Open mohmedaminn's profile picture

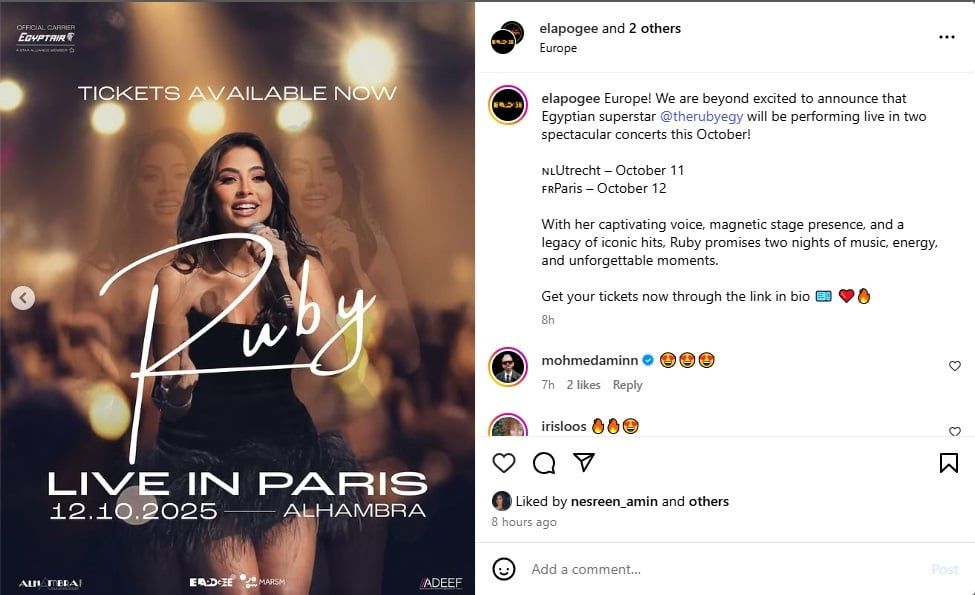pos(508,367)
